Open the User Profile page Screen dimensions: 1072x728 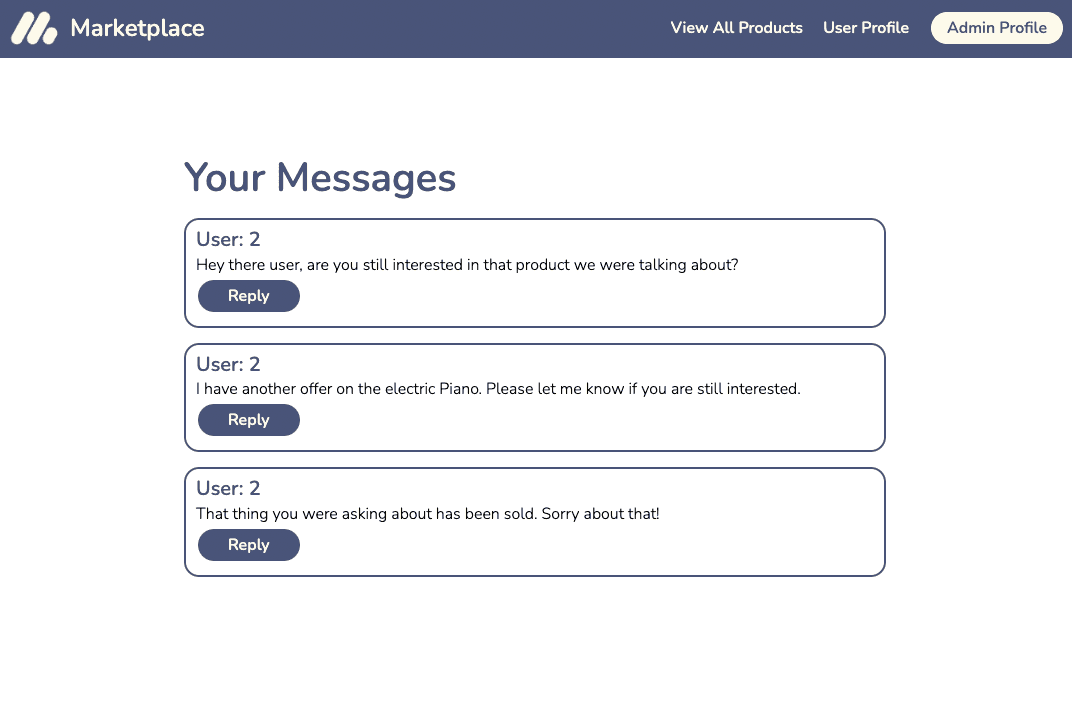coord(866,28)
